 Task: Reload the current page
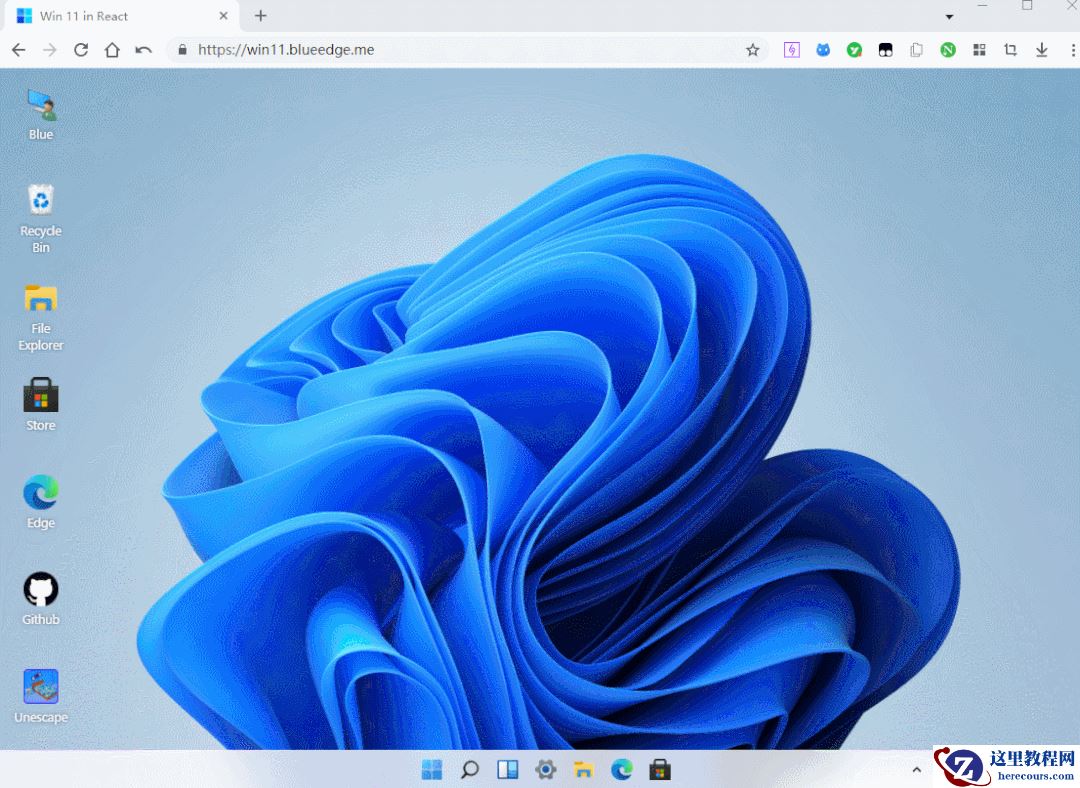point(82,49)
